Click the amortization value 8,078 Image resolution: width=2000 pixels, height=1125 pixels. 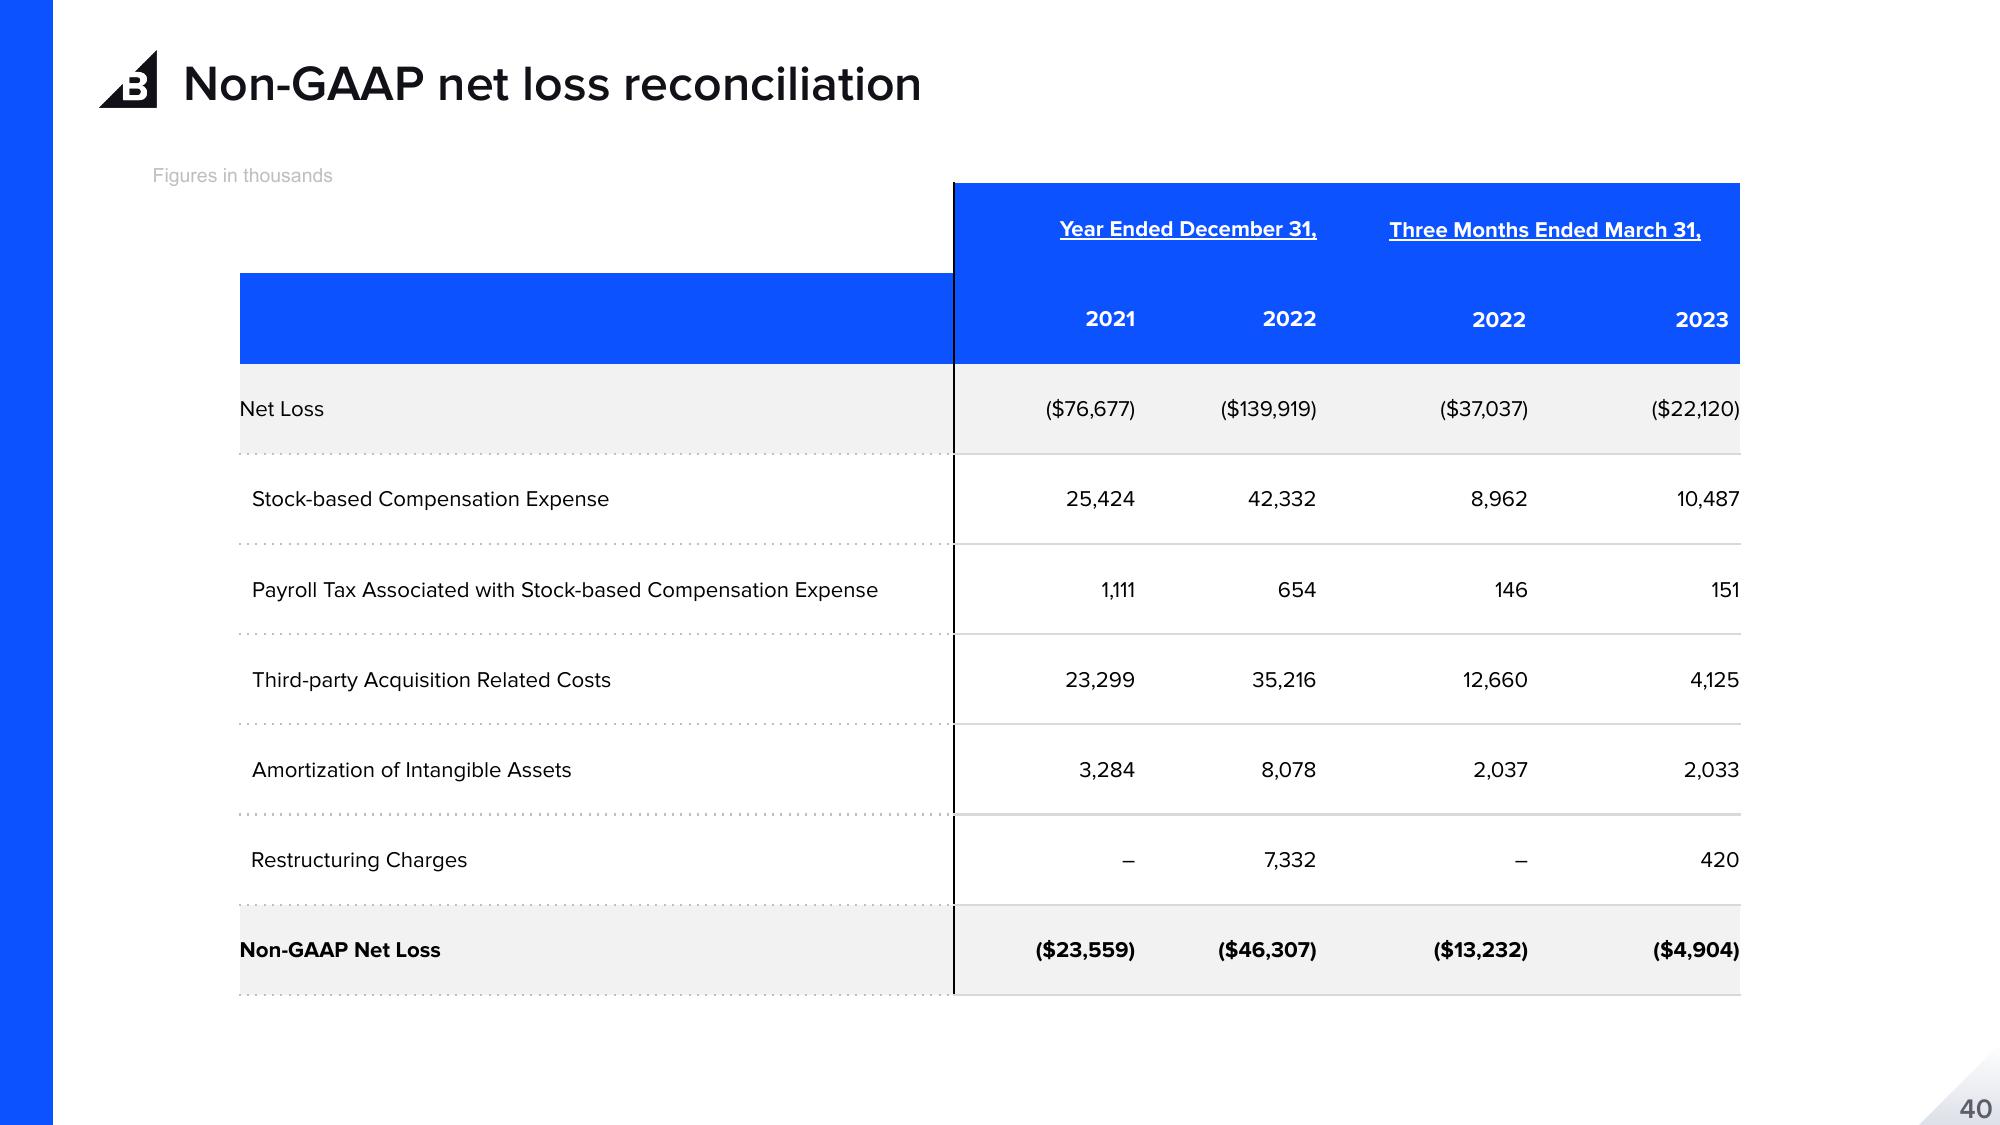point(1289,770)
